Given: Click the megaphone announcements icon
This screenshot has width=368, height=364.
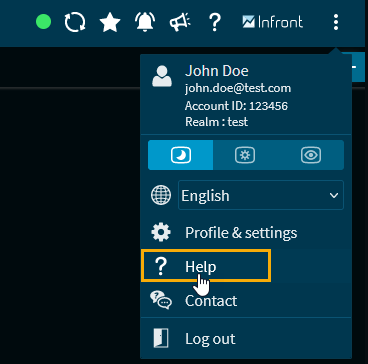Looking at the screenshot, I should click(x=180, y=22).
